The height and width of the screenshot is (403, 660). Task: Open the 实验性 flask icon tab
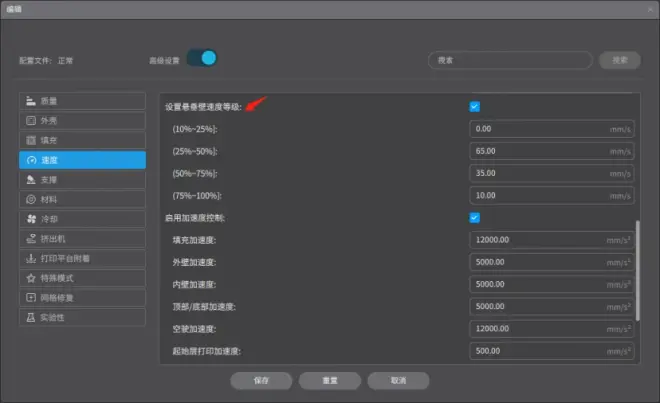[31, 318]
